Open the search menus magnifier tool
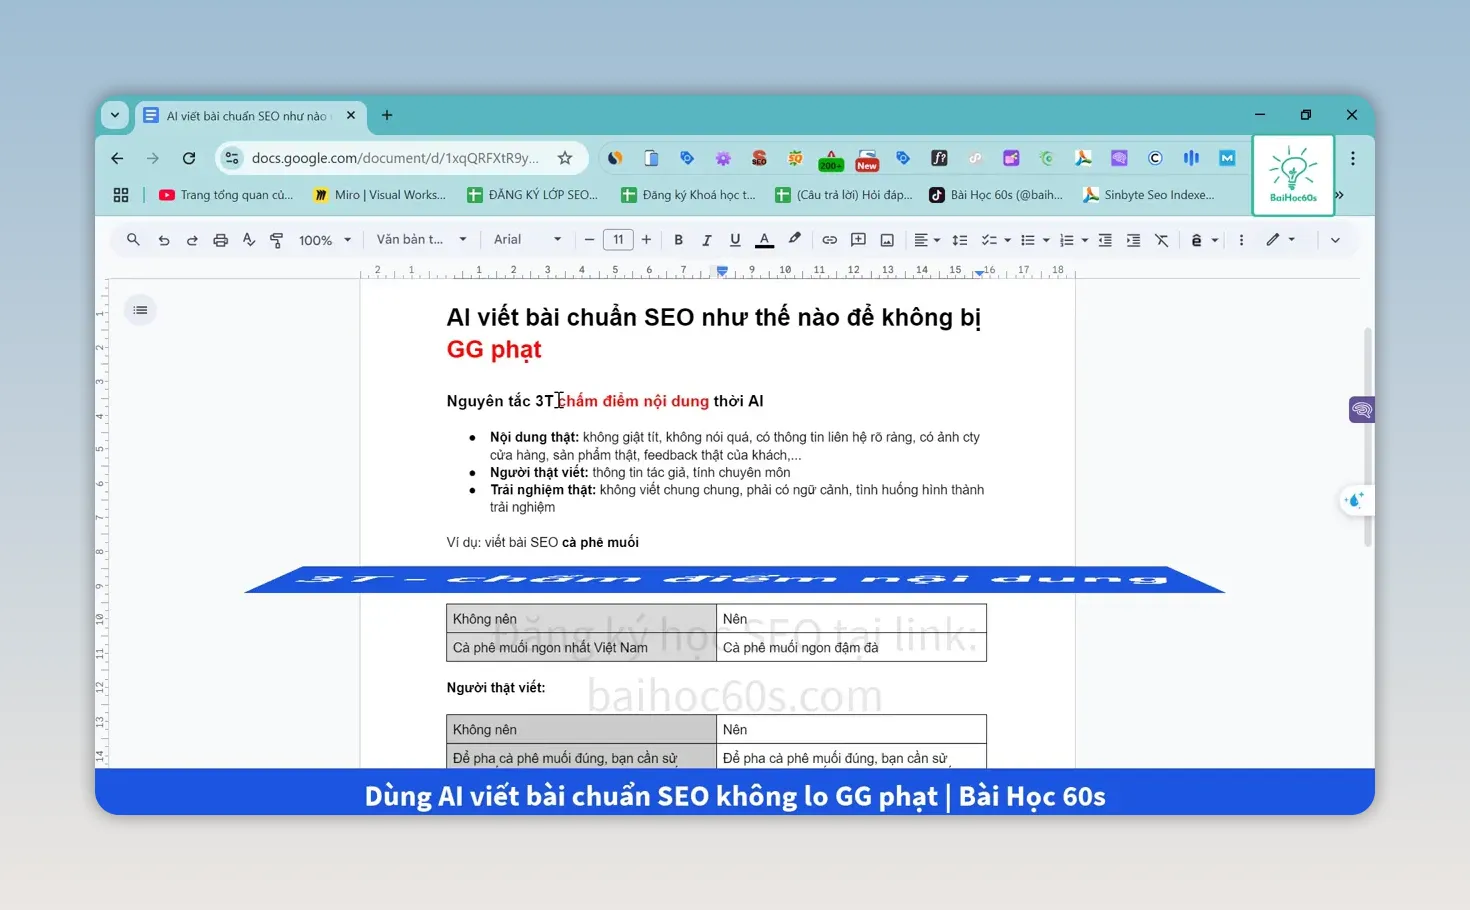 point(132,240)
